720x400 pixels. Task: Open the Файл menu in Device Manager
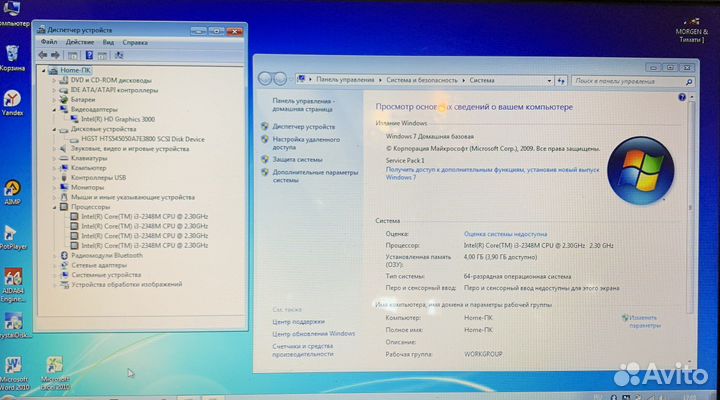(49, 42)
